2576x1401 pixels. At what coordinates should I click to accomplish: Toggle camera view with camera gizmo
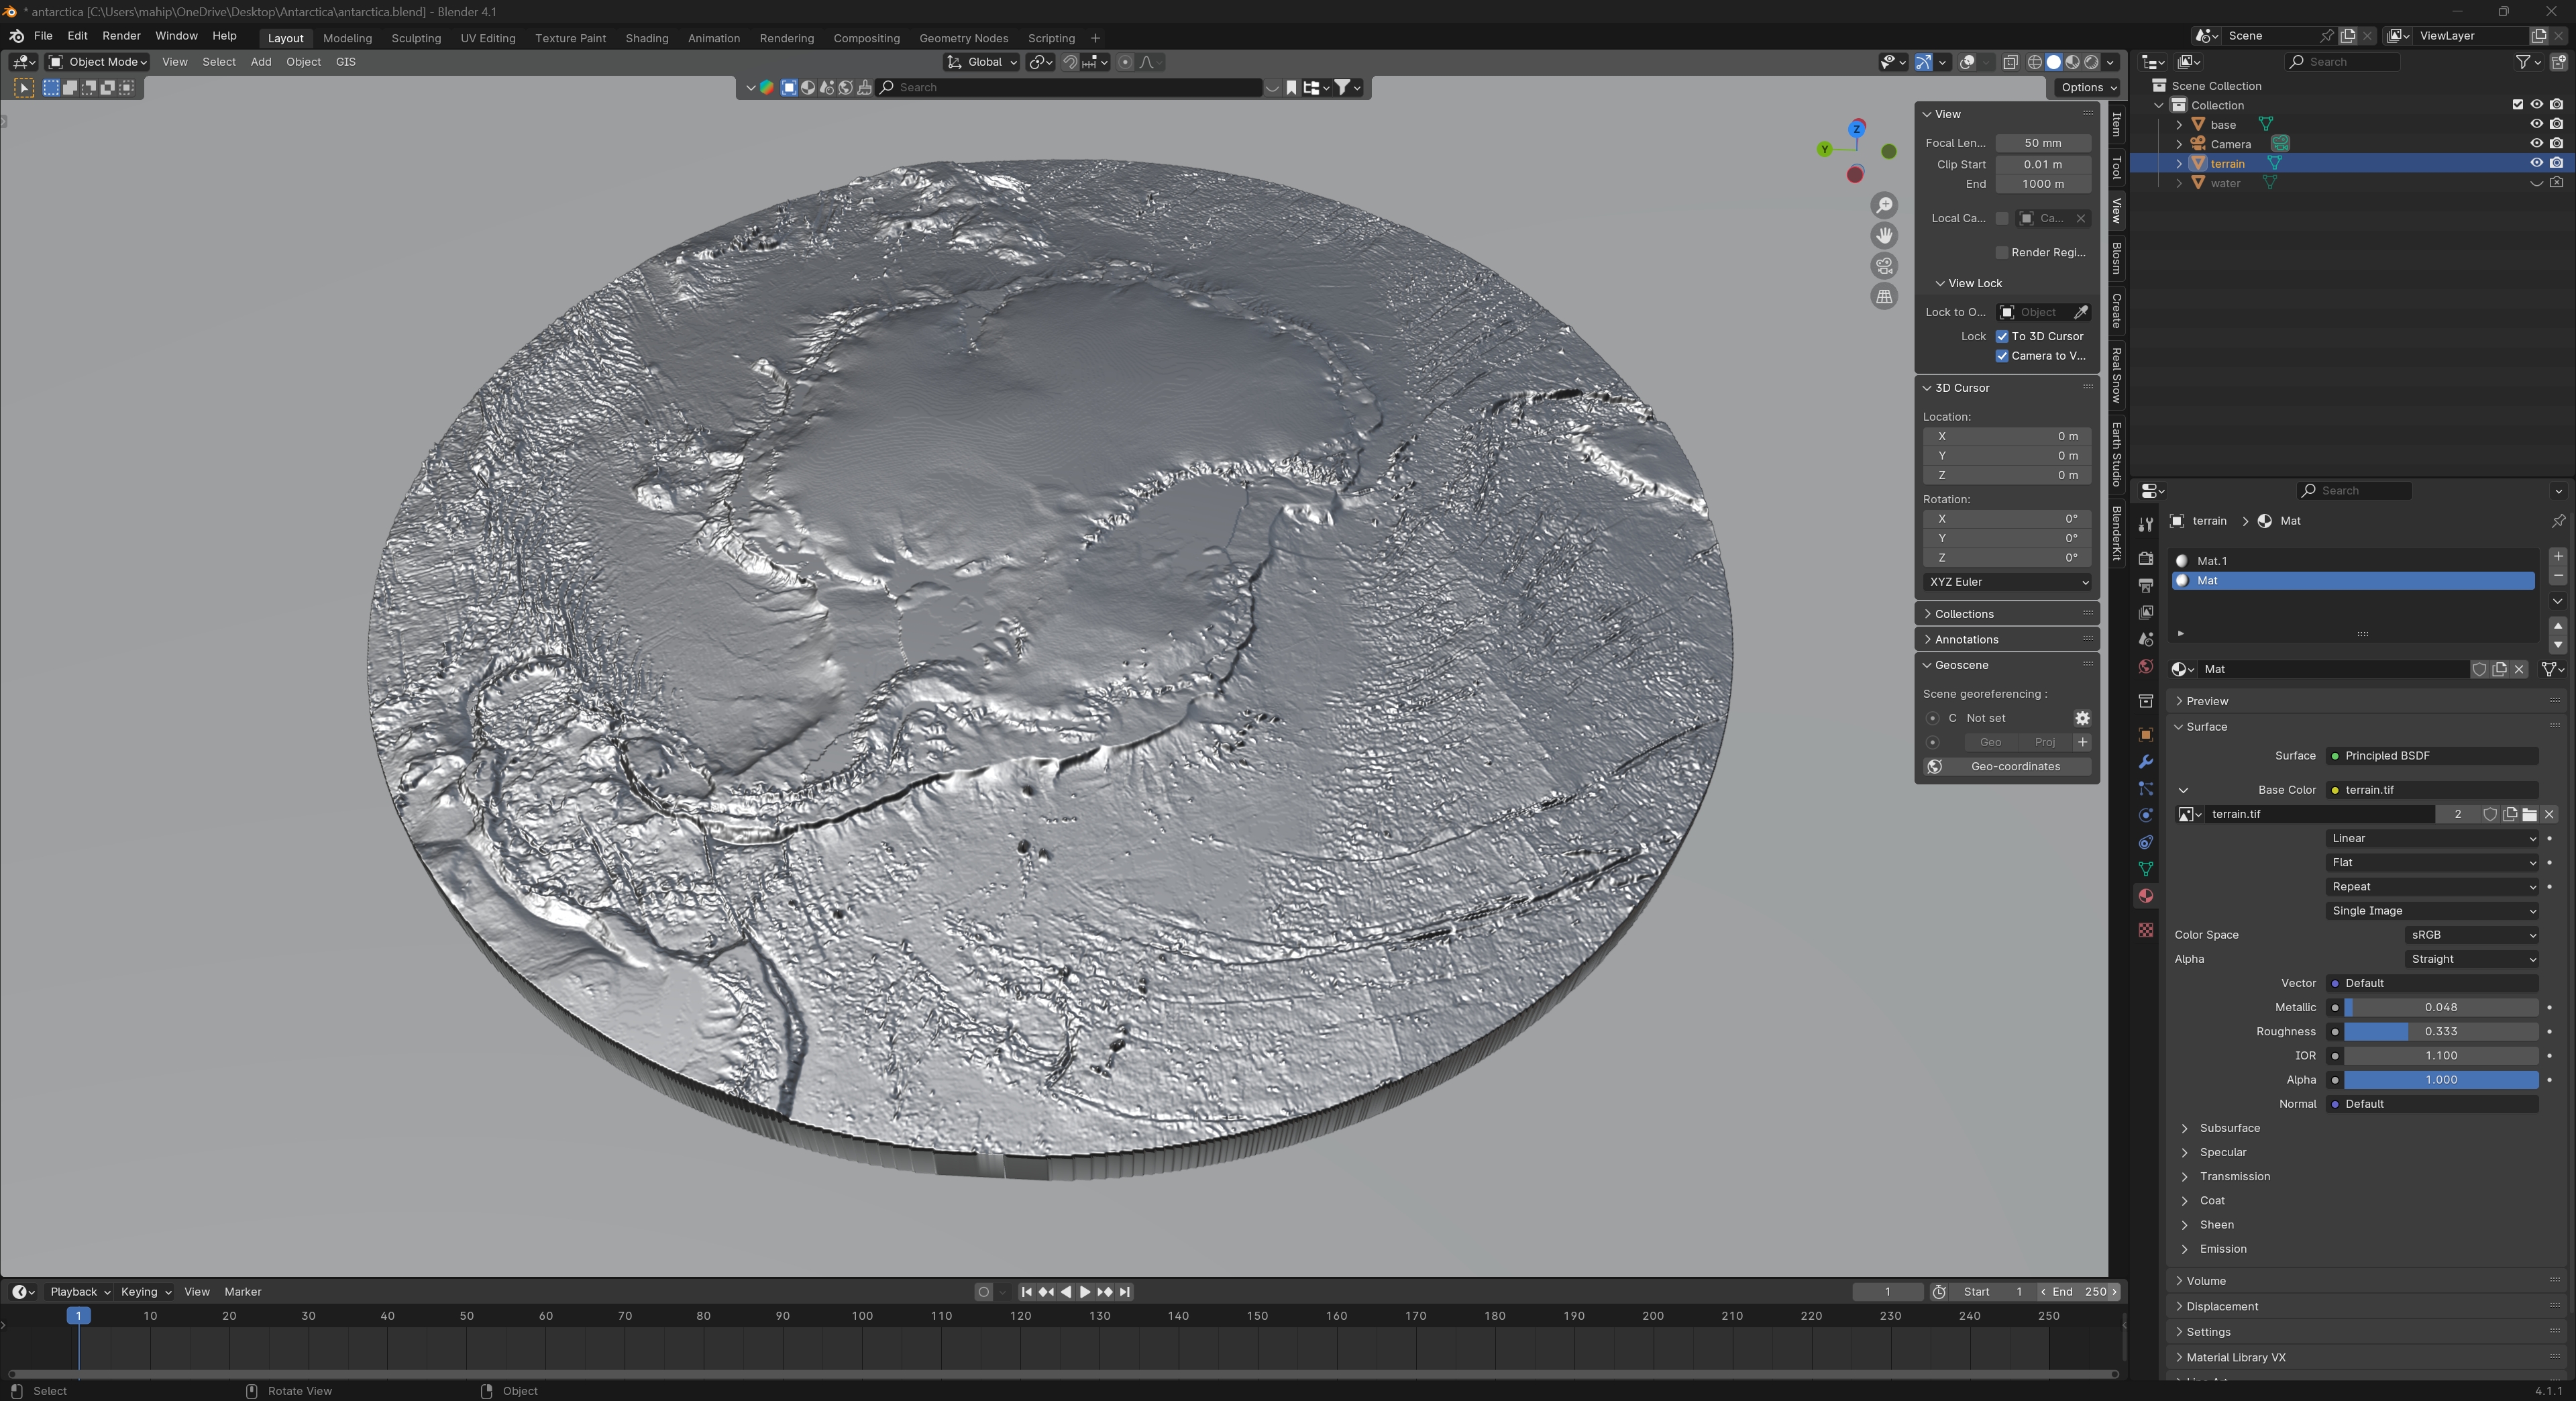click(1884, 266)
